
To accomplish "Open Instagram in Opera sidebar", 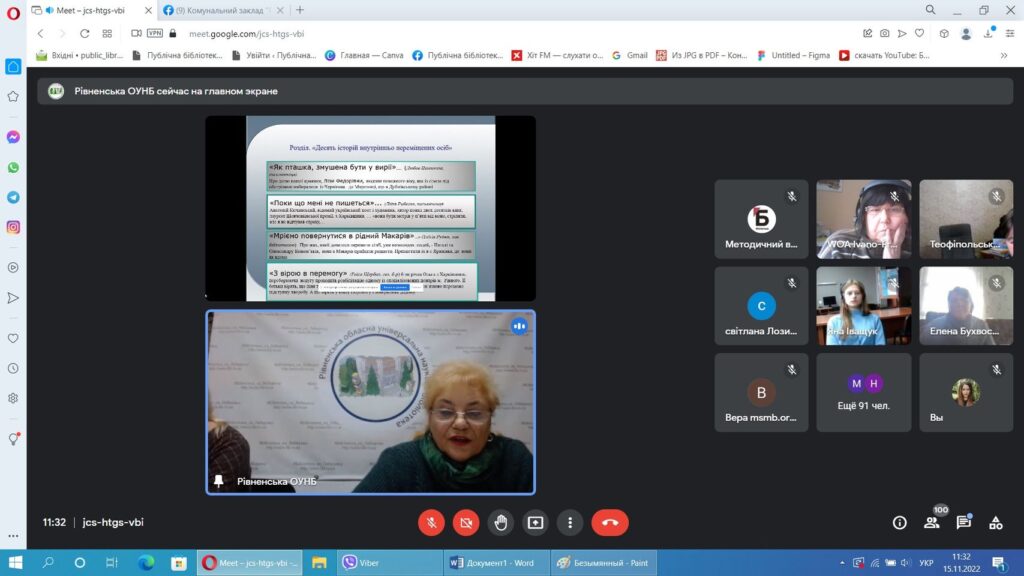I will point(13,227).
